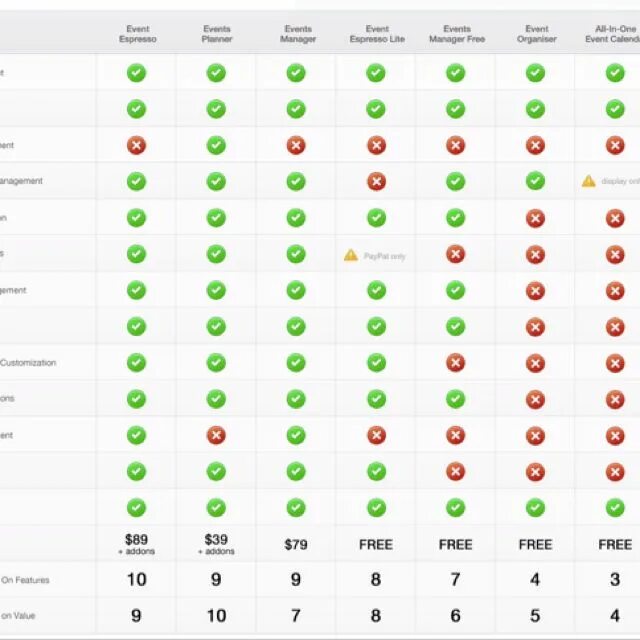
Task: Select the Events Planner column header
Action: pyautogui.click(x=217, y=34)
